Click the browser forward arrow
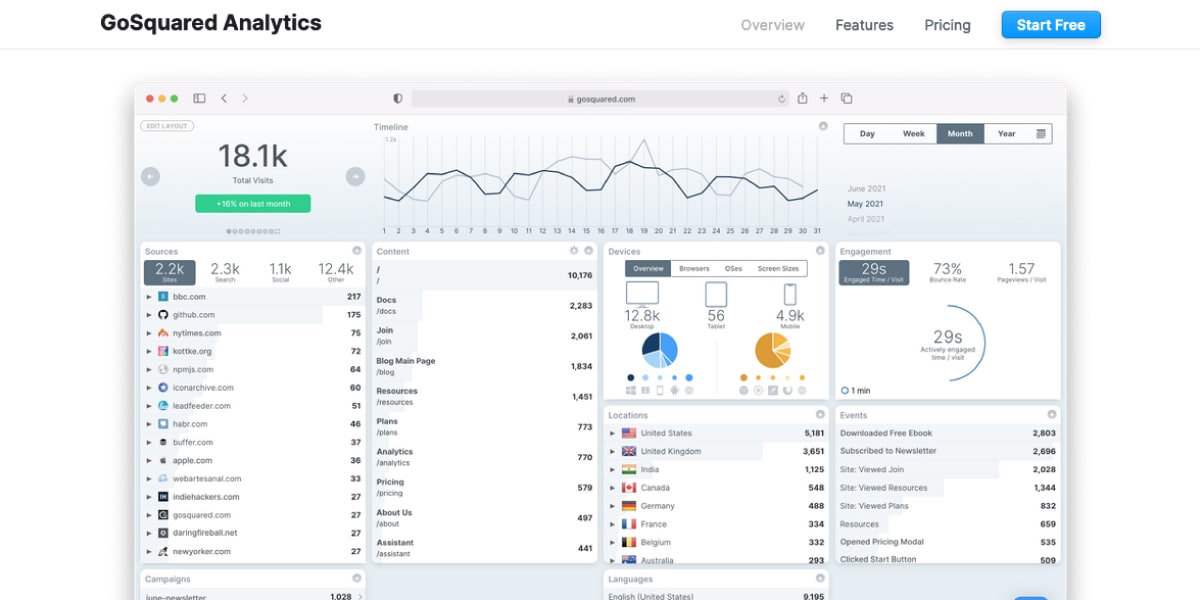The width and height of the screenshot is (1200, 600). (245, 98)
